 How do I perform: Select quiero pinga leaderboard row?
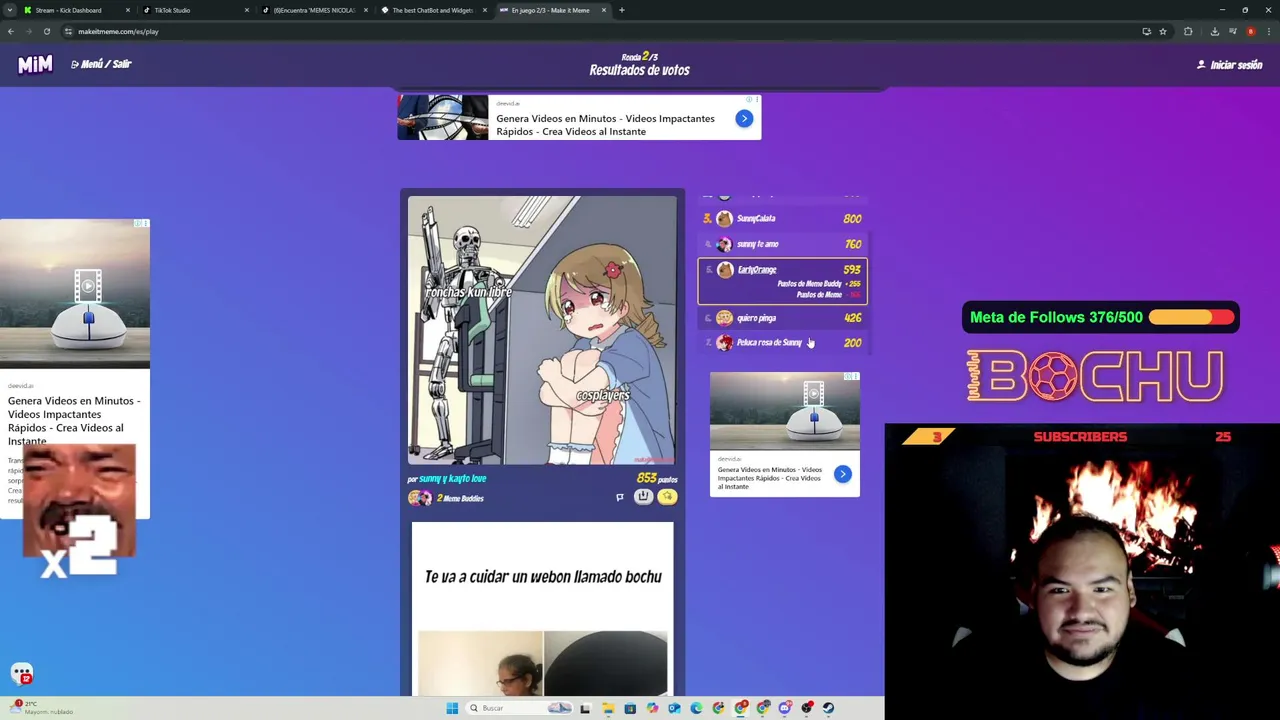[782, 318]
